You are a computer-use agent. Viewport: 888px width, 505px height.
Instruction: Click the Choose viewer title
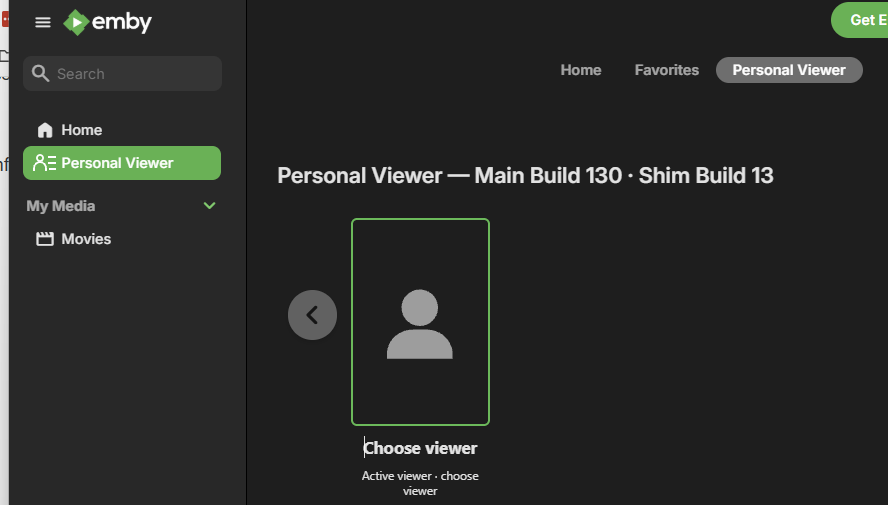click(x=420, y=448)
